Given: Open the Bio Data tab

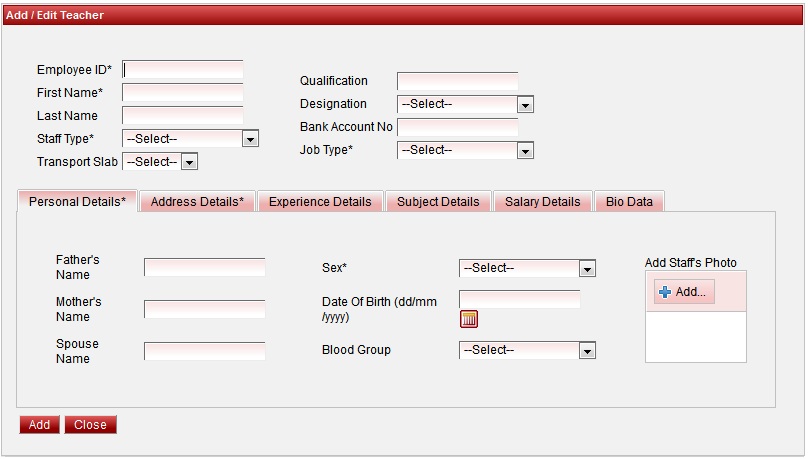Looking at the screenshot, I should coord(629,202).
